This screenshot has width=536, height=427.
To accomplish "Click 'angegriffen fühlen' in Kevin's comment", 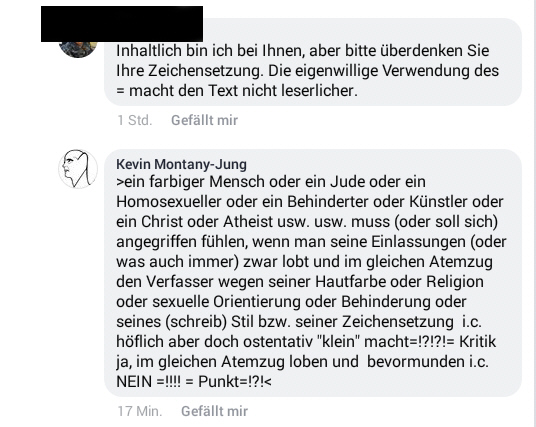I will pyautogui.click(x=182, y=242).
